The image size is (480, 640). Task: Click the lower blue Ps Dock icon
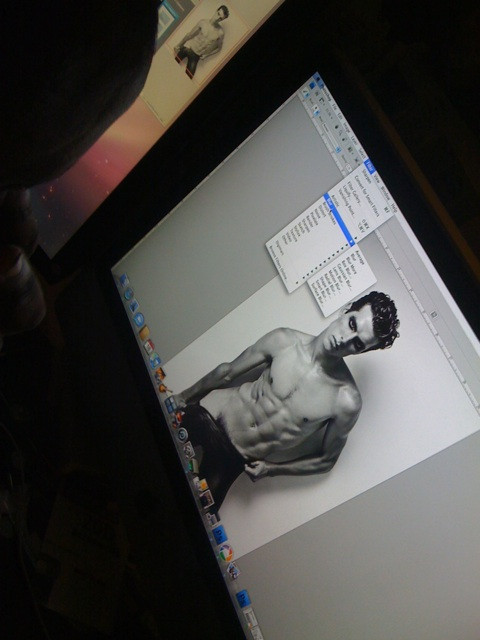243,598
